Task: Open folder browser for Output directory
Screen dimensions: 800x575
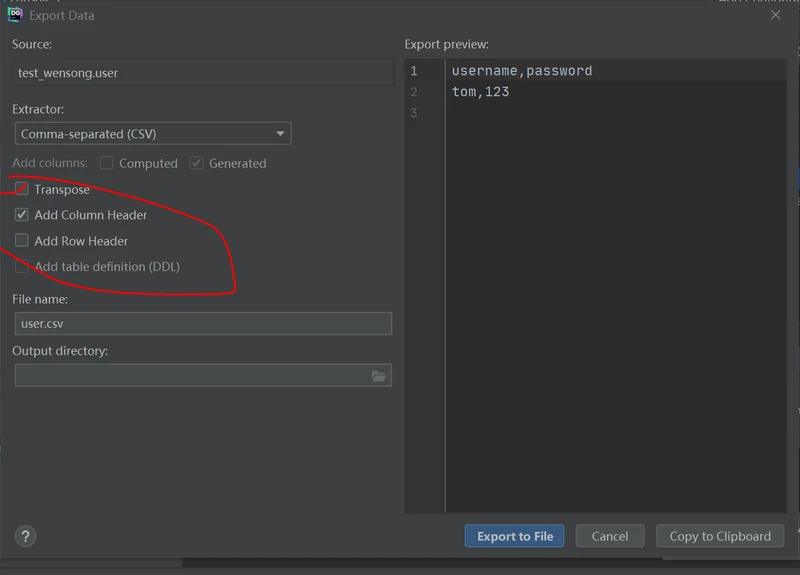Action: coord(379,376)
